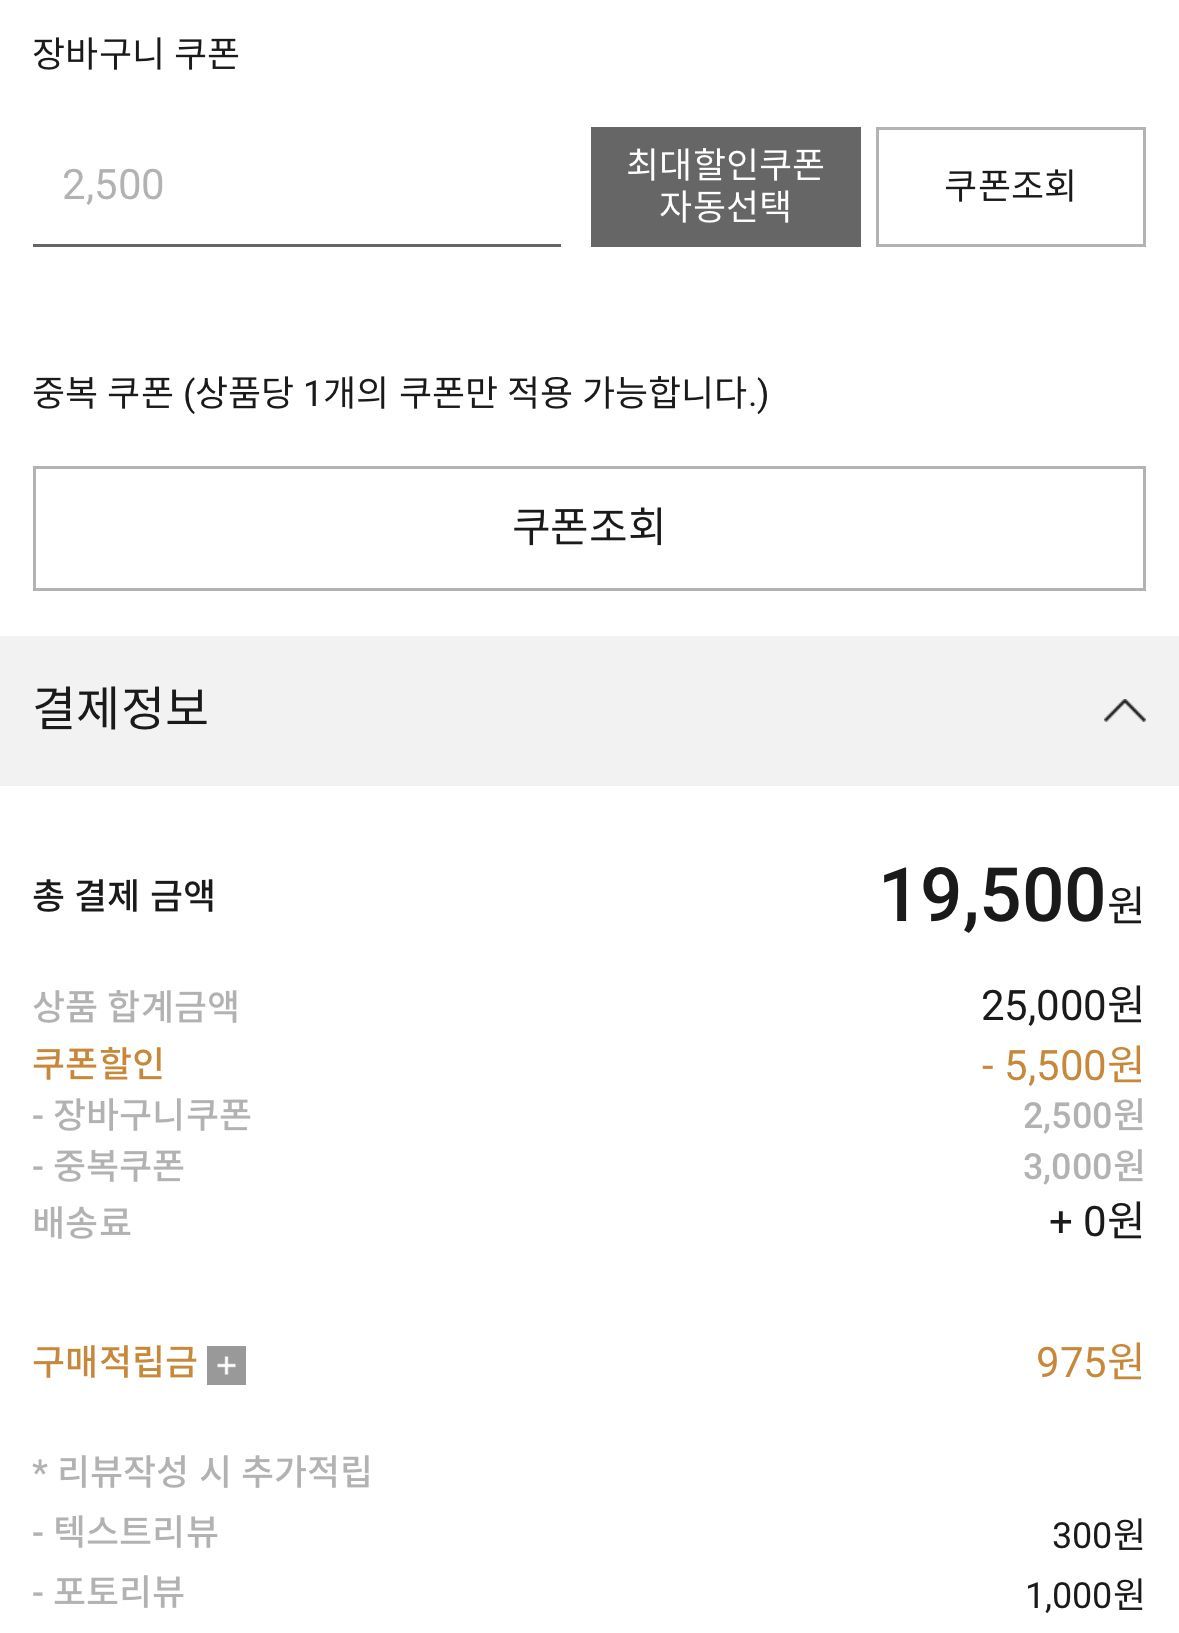Tap the 구매적립금 label text
Image resolution: width=1179 pixels, height=1633 pixels.
point(115,1363)
